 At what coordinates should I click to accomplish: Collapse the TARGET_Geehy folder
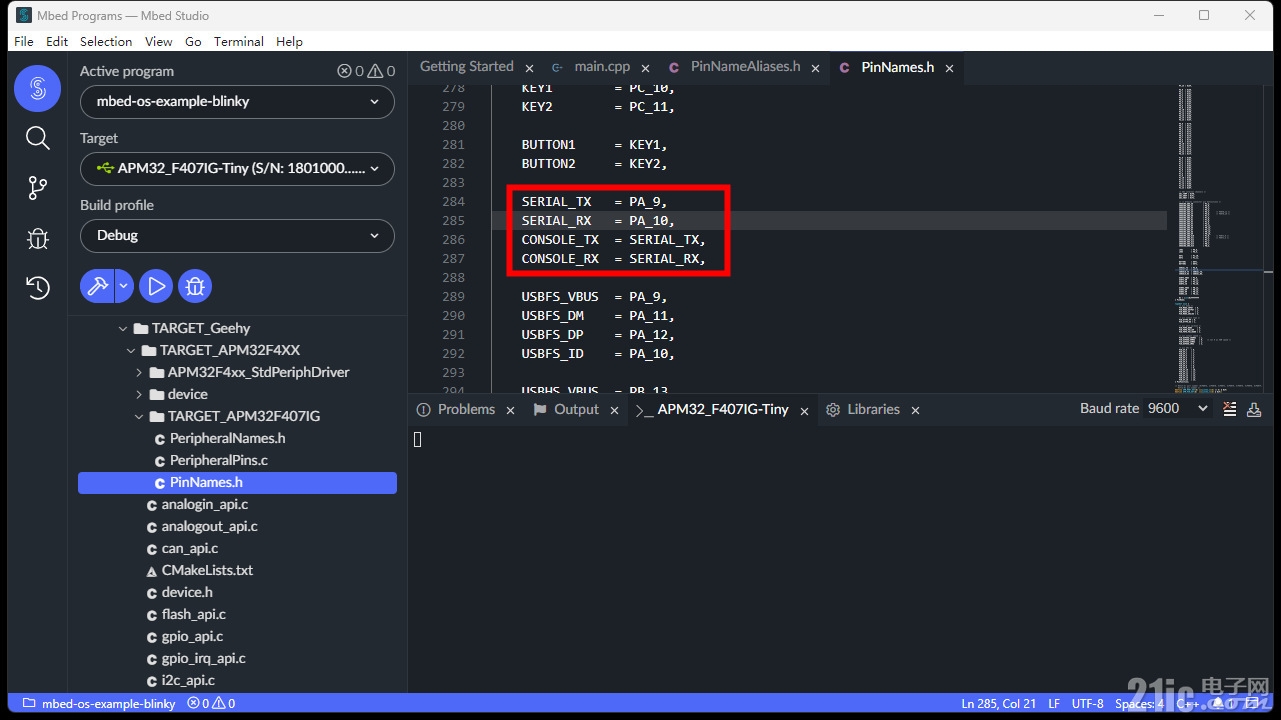click(x=123, y=328)
